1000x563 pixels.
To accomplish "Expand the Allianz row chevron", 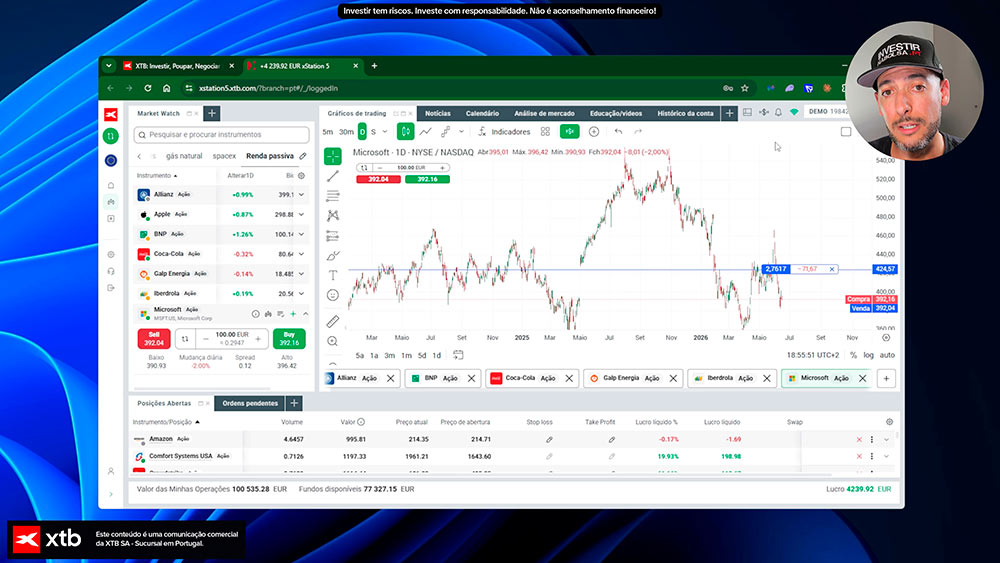I will tap(302, 194).
